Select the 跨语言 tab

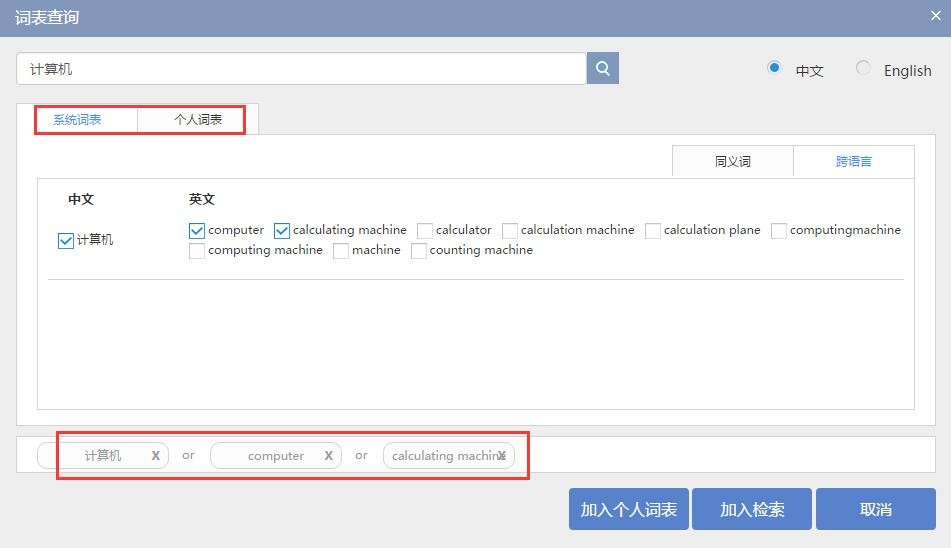click(853, 161)
